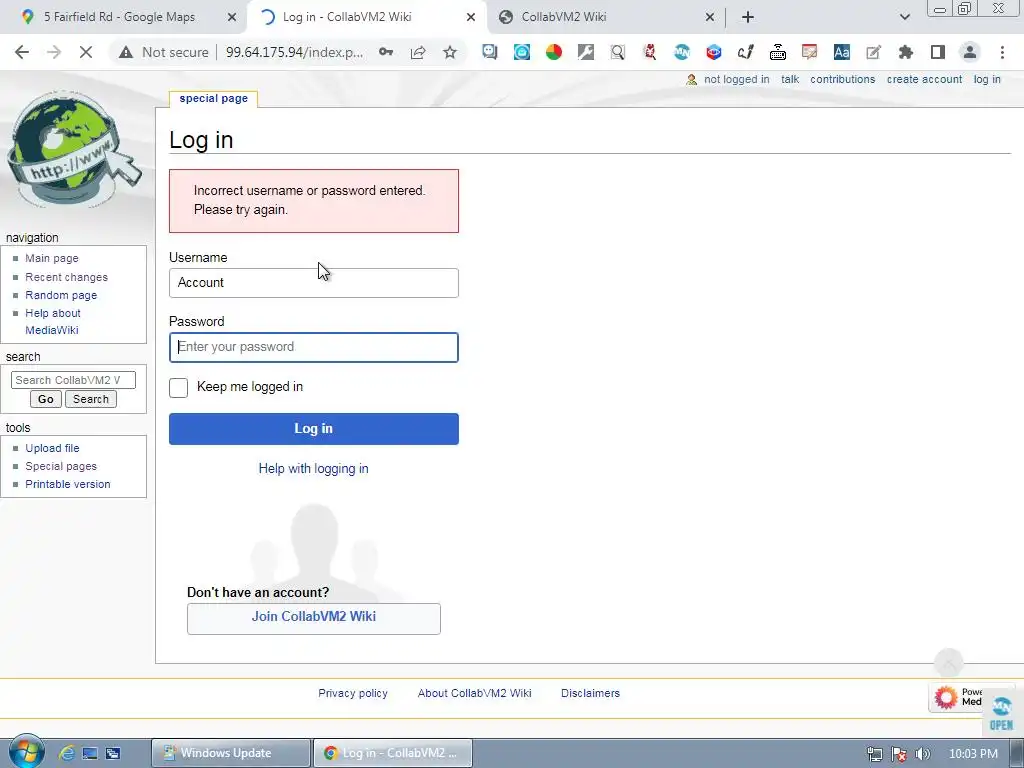Open the handwriting pen extension

(746, 52)
